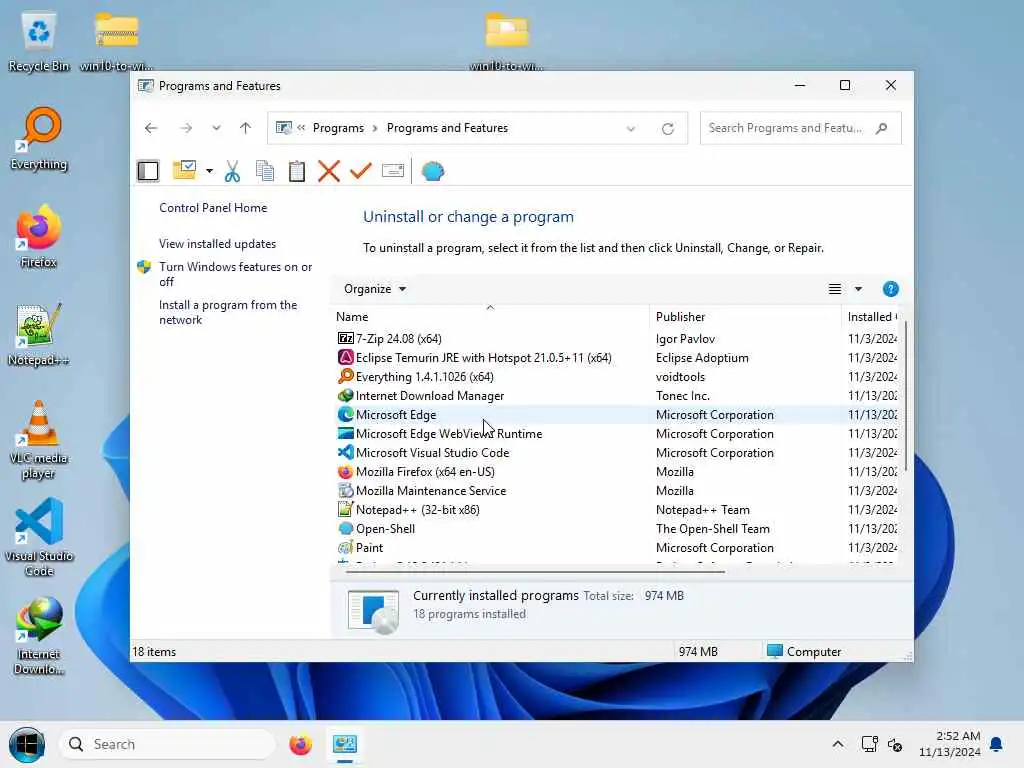
Task: Select Notepad++ desktop shortcut
Action: 39,334
